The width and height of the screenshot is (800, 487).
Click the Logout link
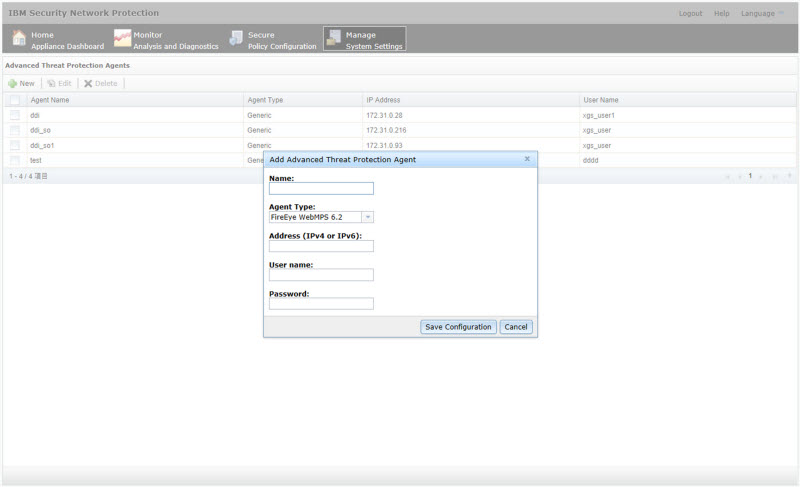pyautogui.click(x=690, y=13)
